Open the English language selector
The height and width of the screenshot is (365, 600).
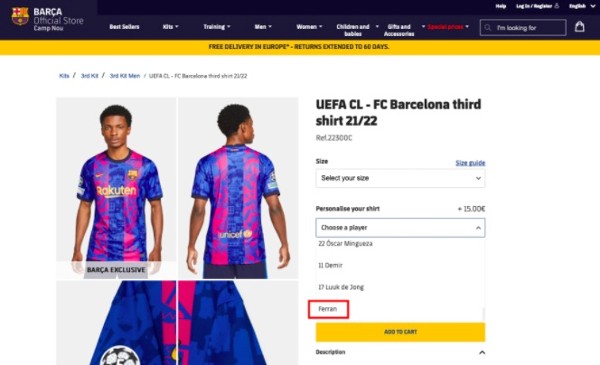pyautogui.click(x=582, y=6)
